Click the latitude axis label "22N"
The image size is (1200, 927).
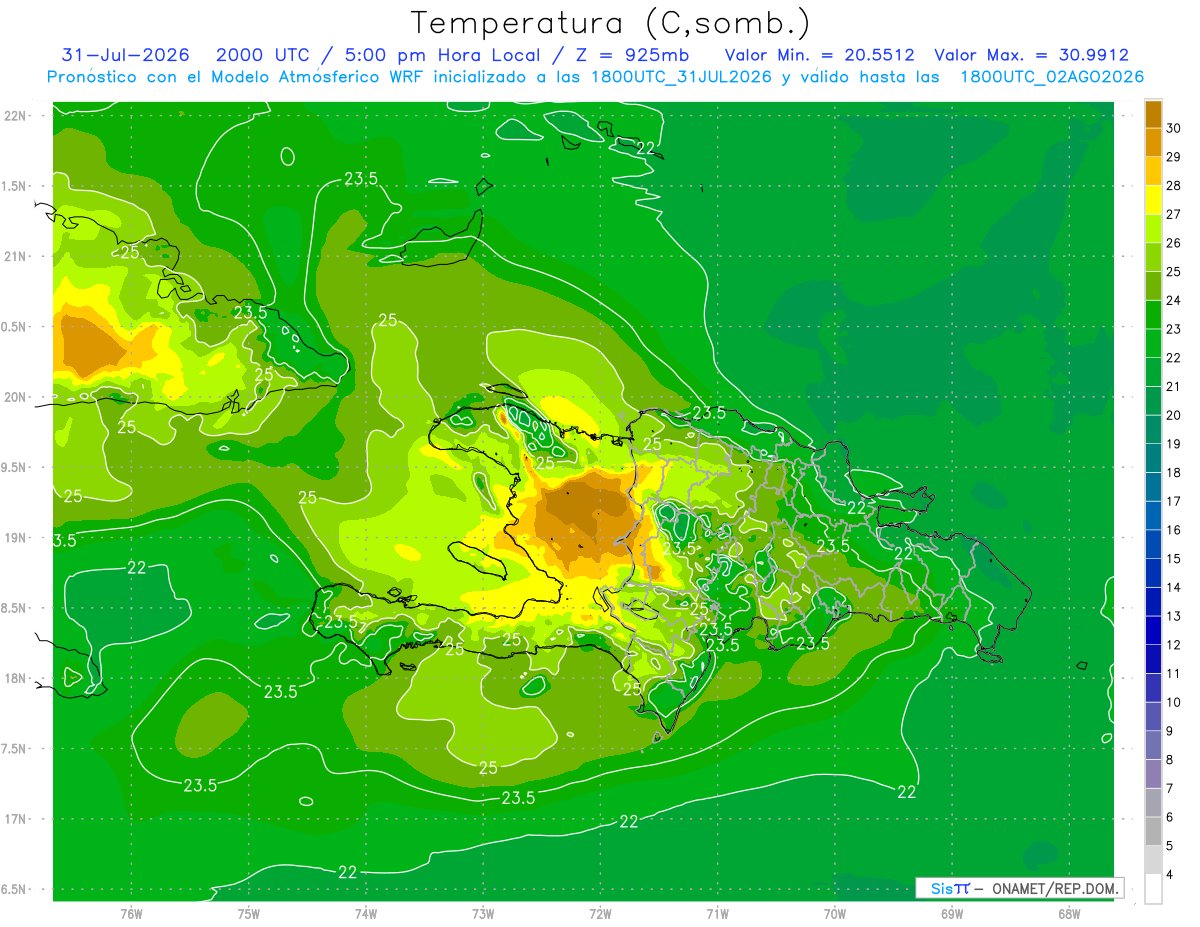(16, 116)
